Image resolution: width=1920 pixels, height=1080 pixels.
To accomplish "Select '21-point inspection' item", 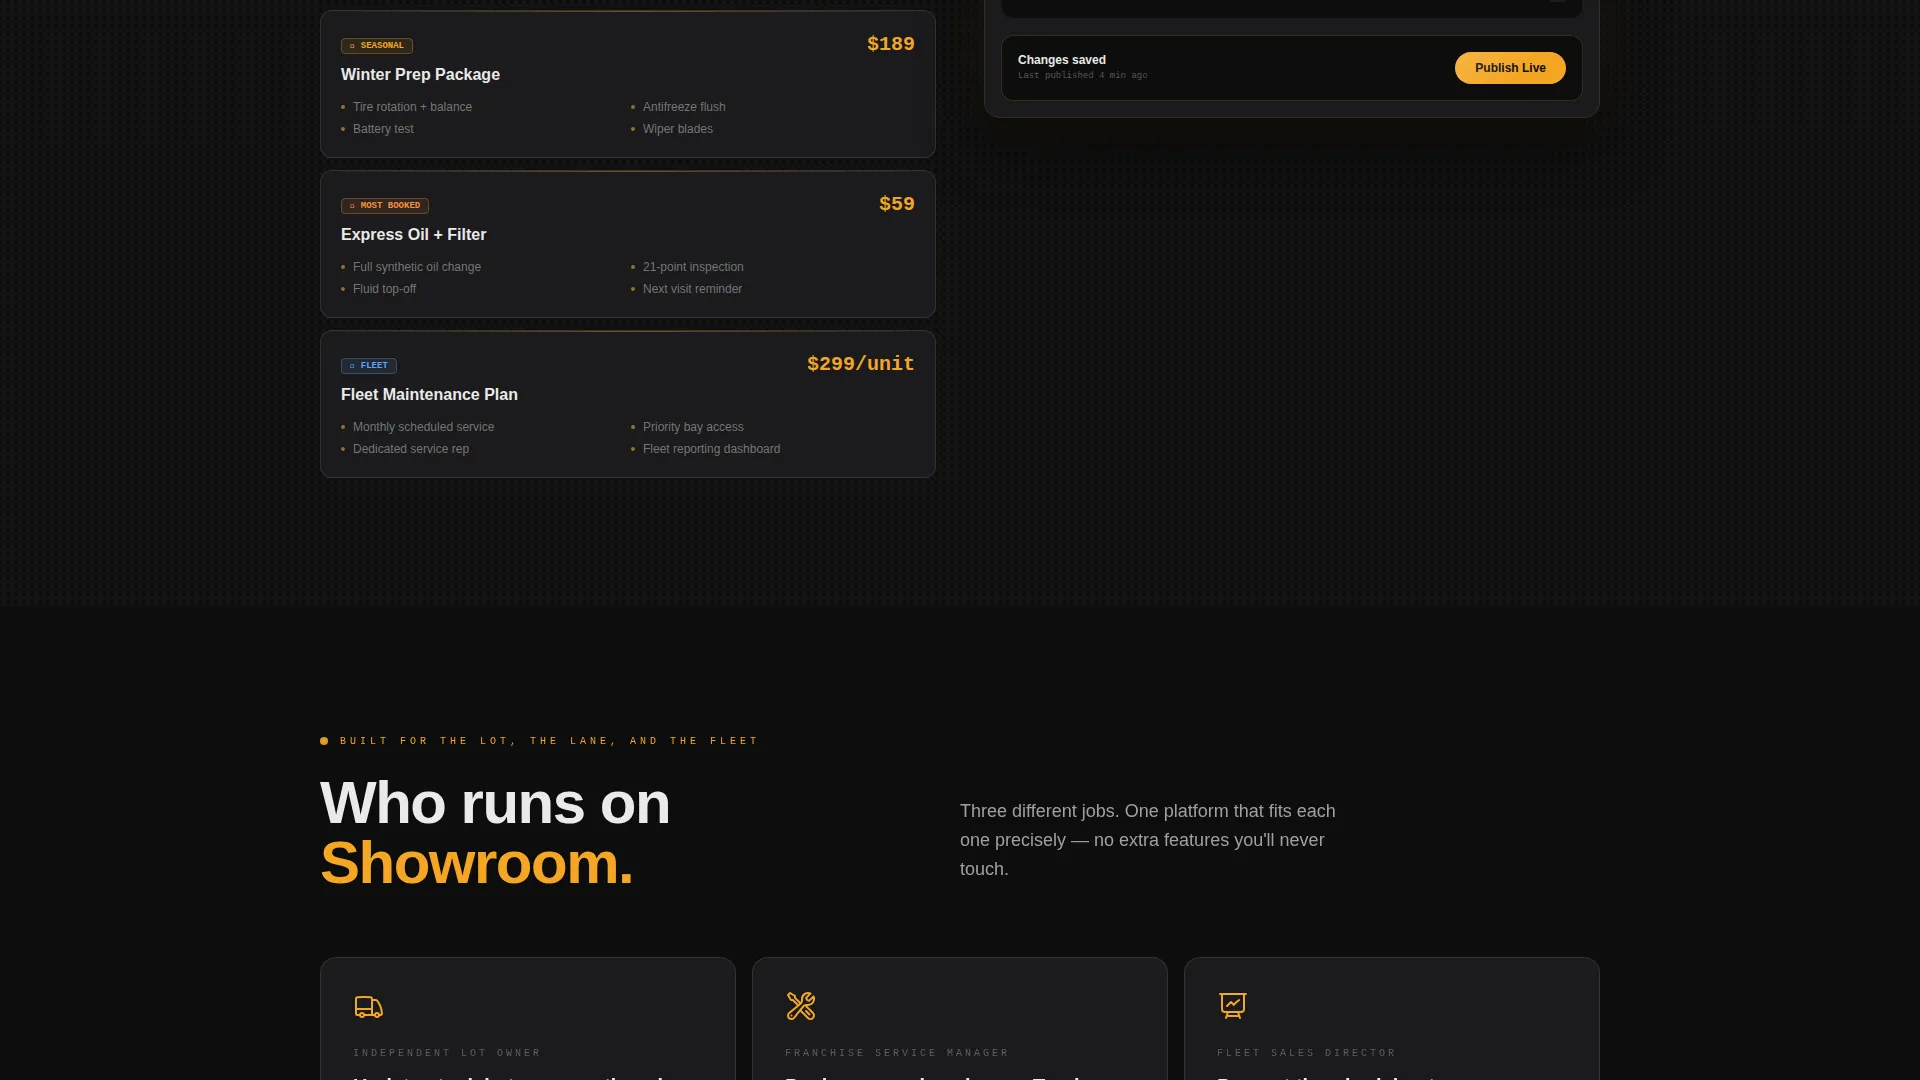I will (x=693, y=267).
